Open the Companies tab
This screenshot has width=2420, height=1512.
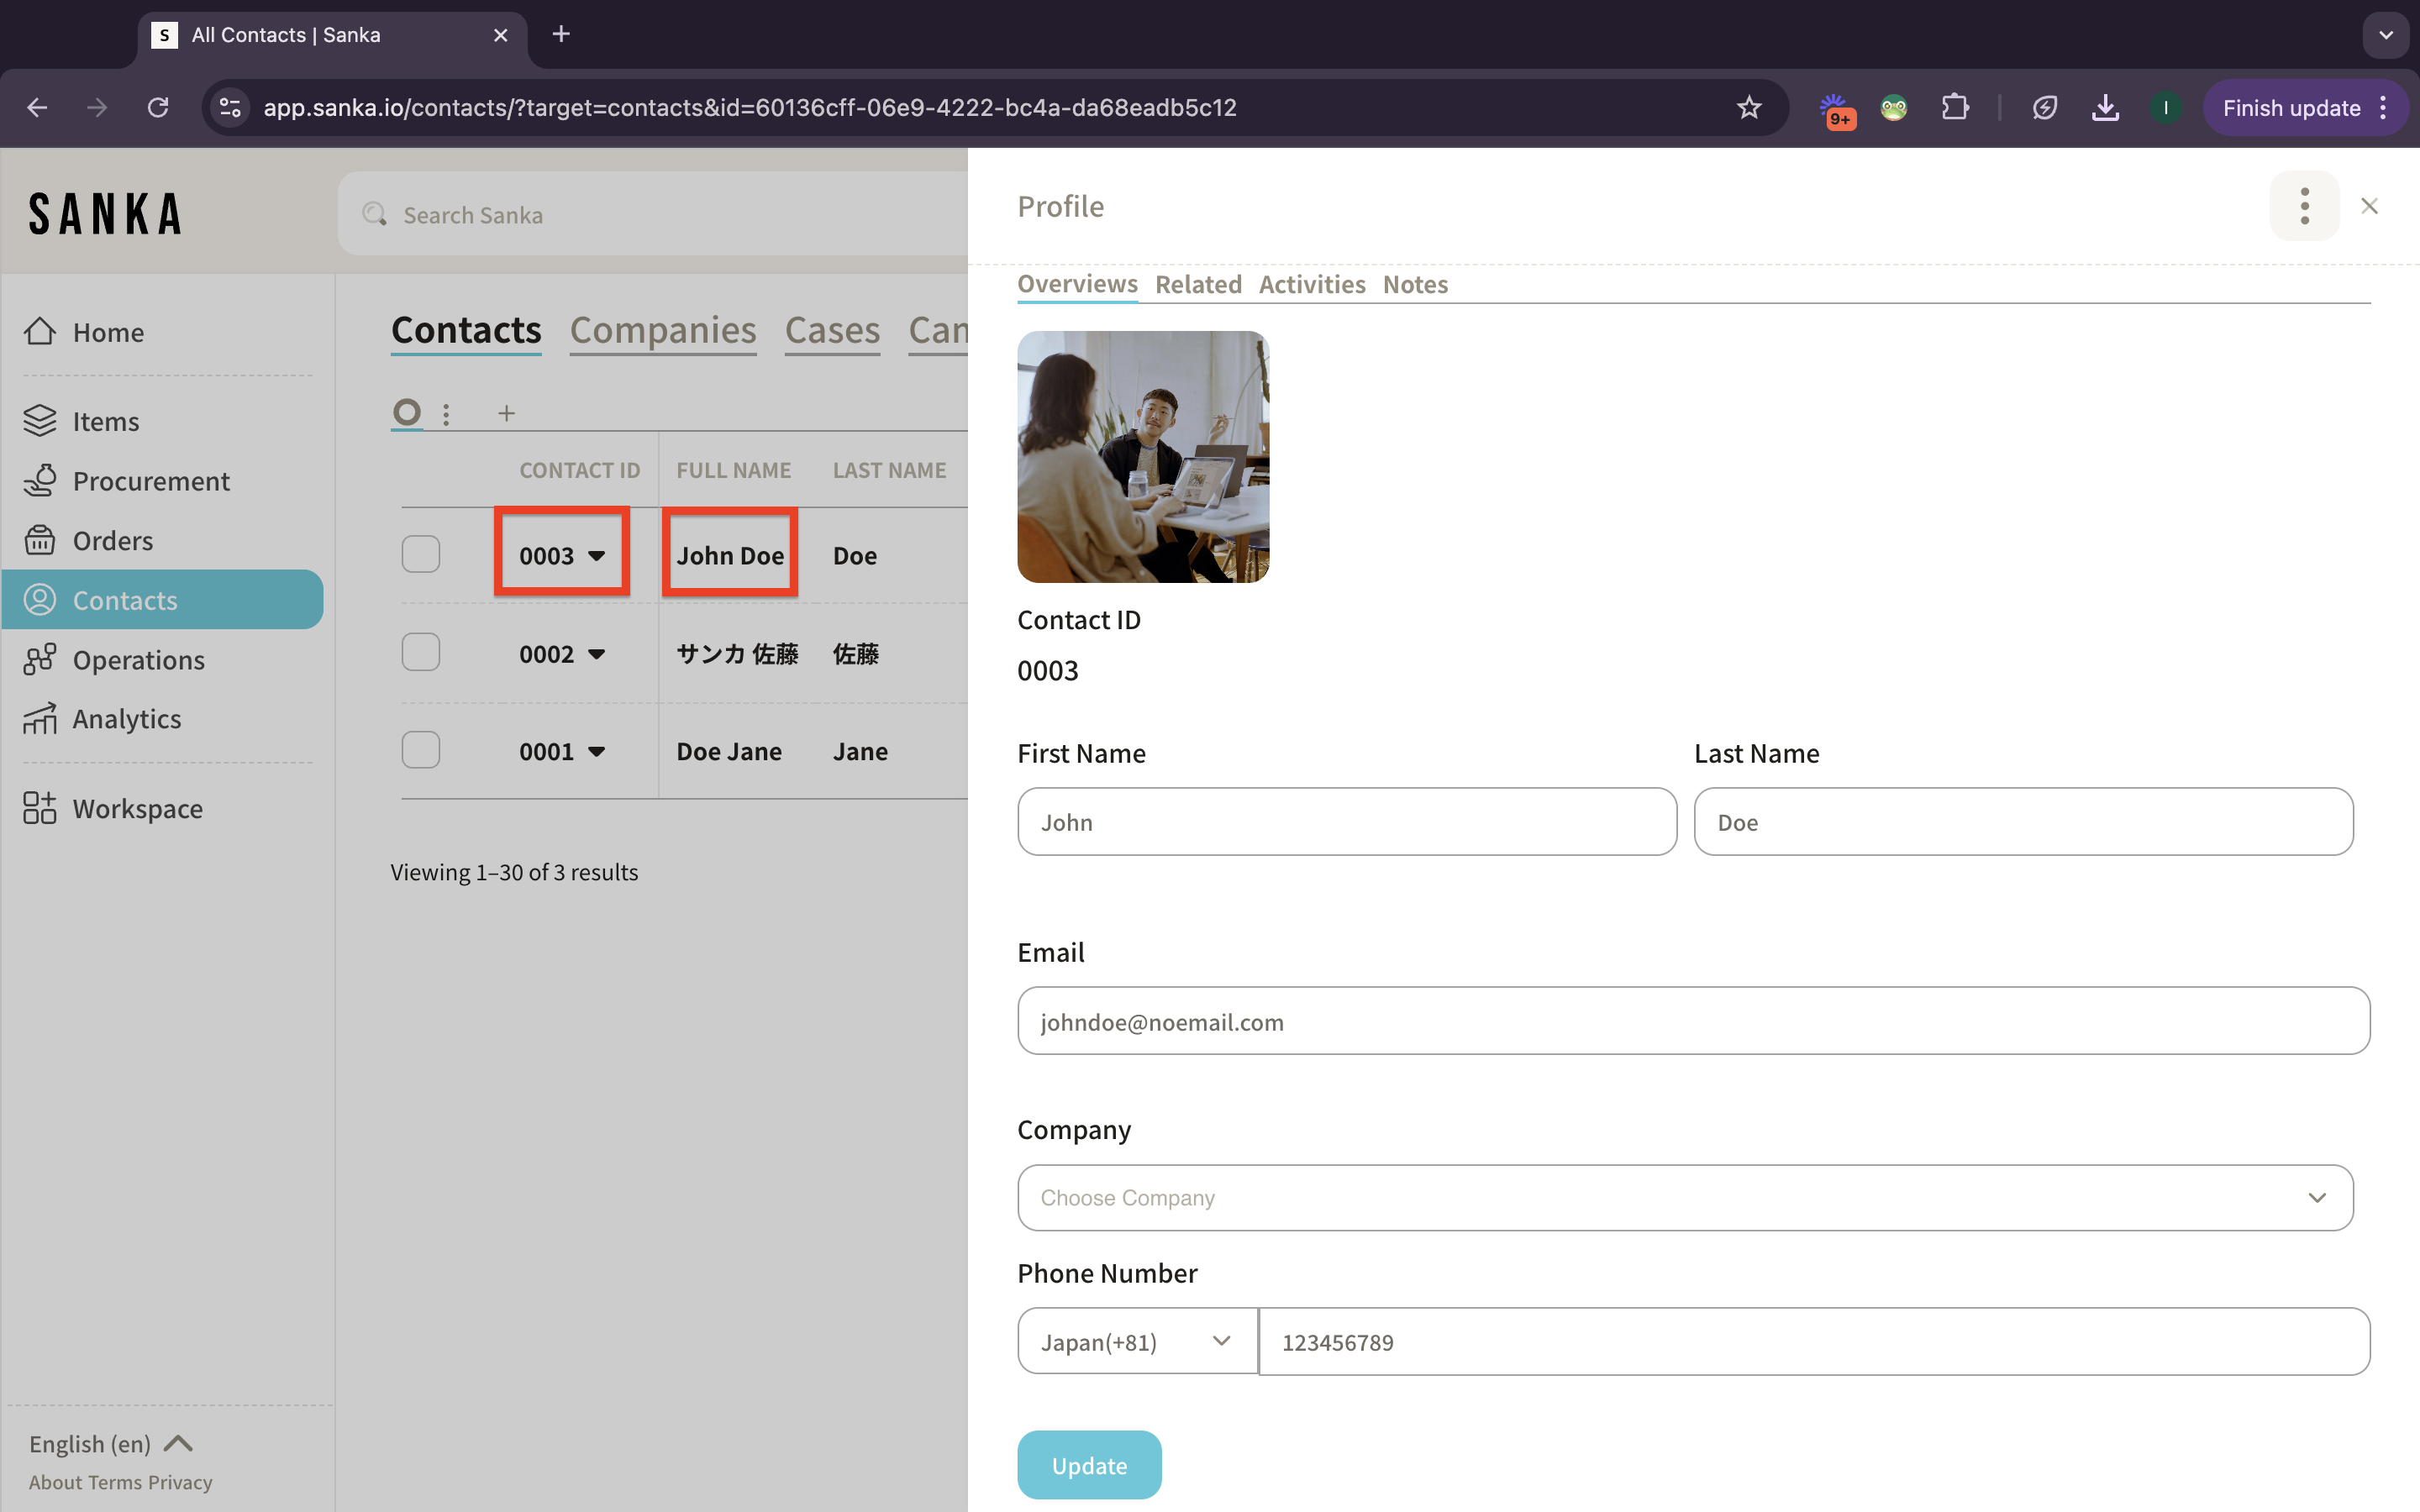click(x=662, y=330)
